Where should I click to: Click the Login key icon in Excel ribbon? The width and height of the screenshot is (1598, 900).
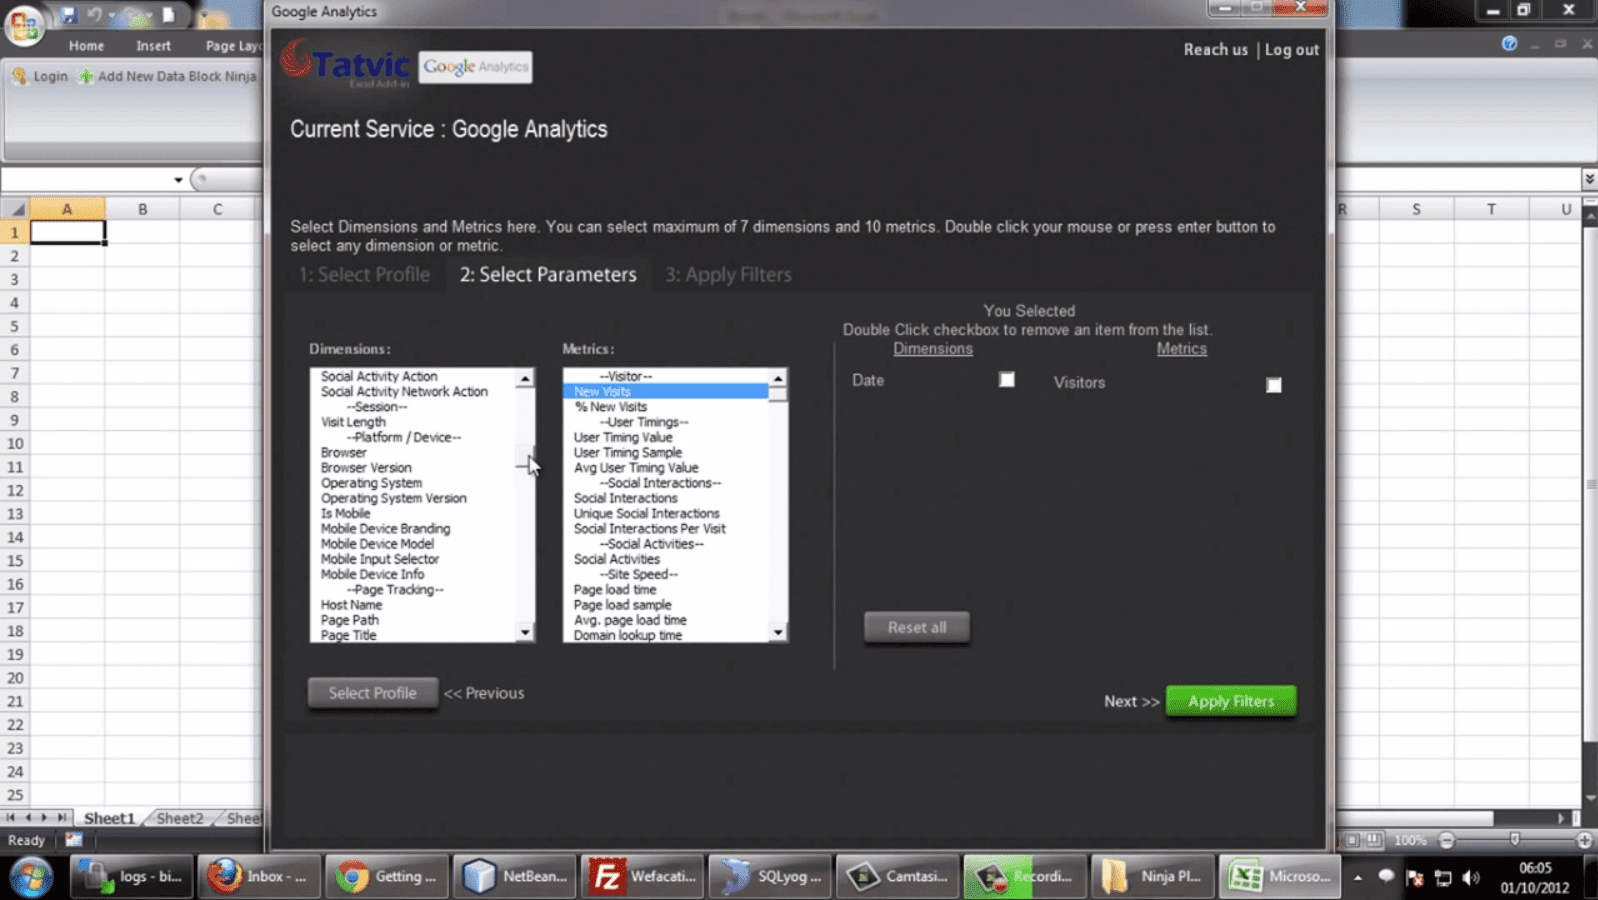point(19,76)
